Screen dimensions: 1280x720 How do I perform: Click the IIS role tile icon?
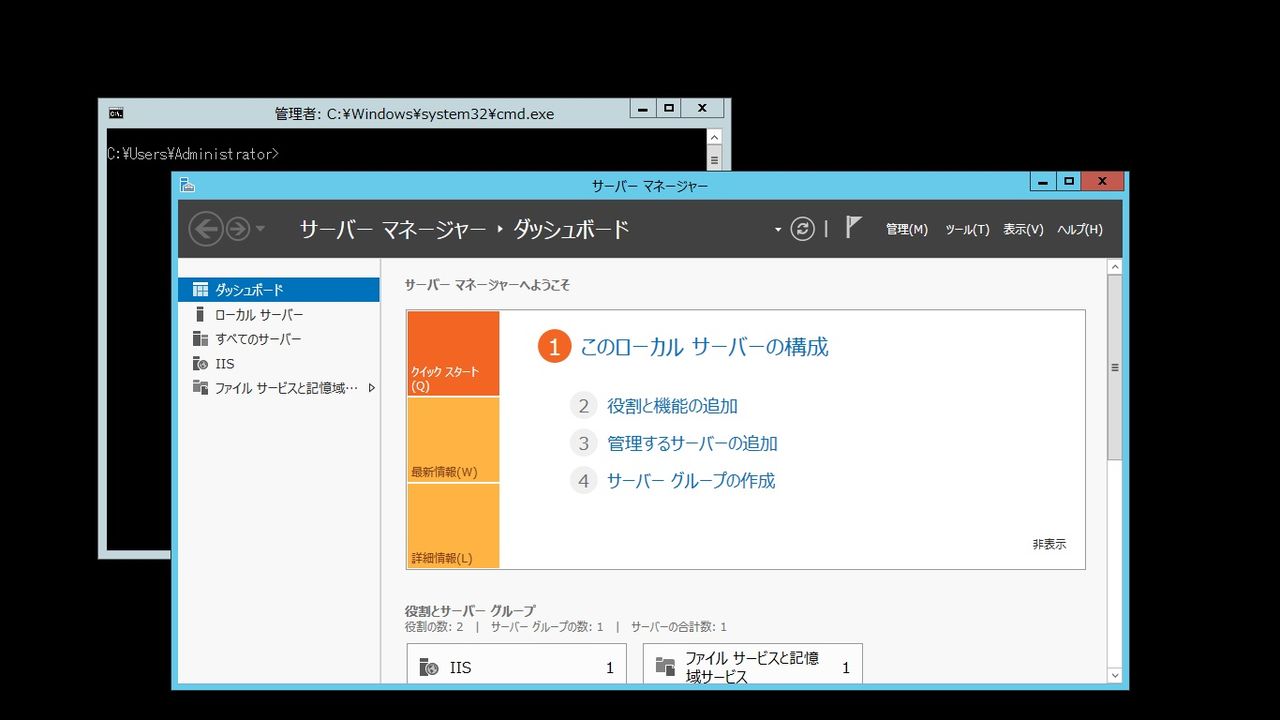click(429, 667)
